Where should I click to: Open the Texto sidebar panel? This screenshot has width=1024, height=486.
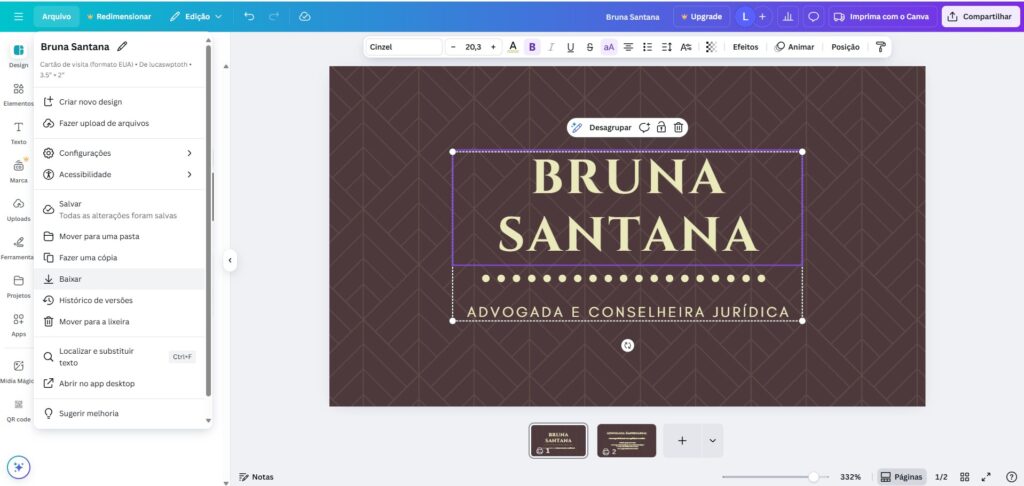pyautogui.click(x=18, y=132)
